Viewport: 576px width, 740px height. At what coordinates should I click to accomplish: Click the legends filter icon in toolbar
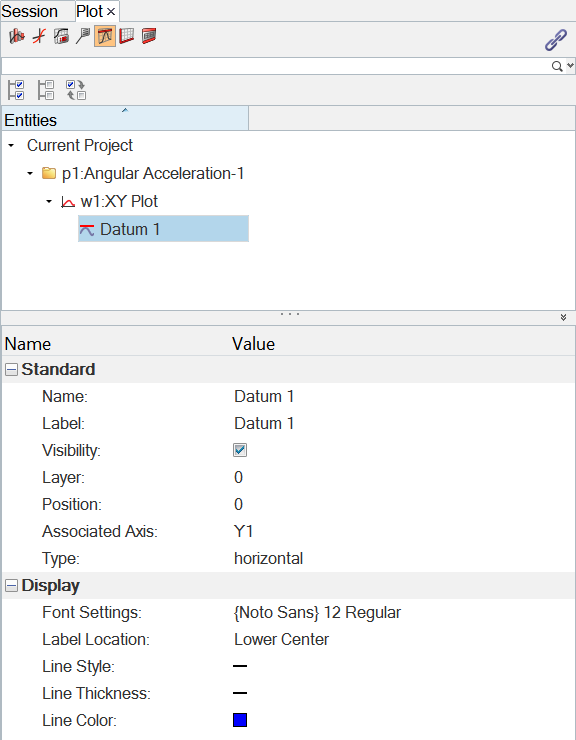point(61,36)
